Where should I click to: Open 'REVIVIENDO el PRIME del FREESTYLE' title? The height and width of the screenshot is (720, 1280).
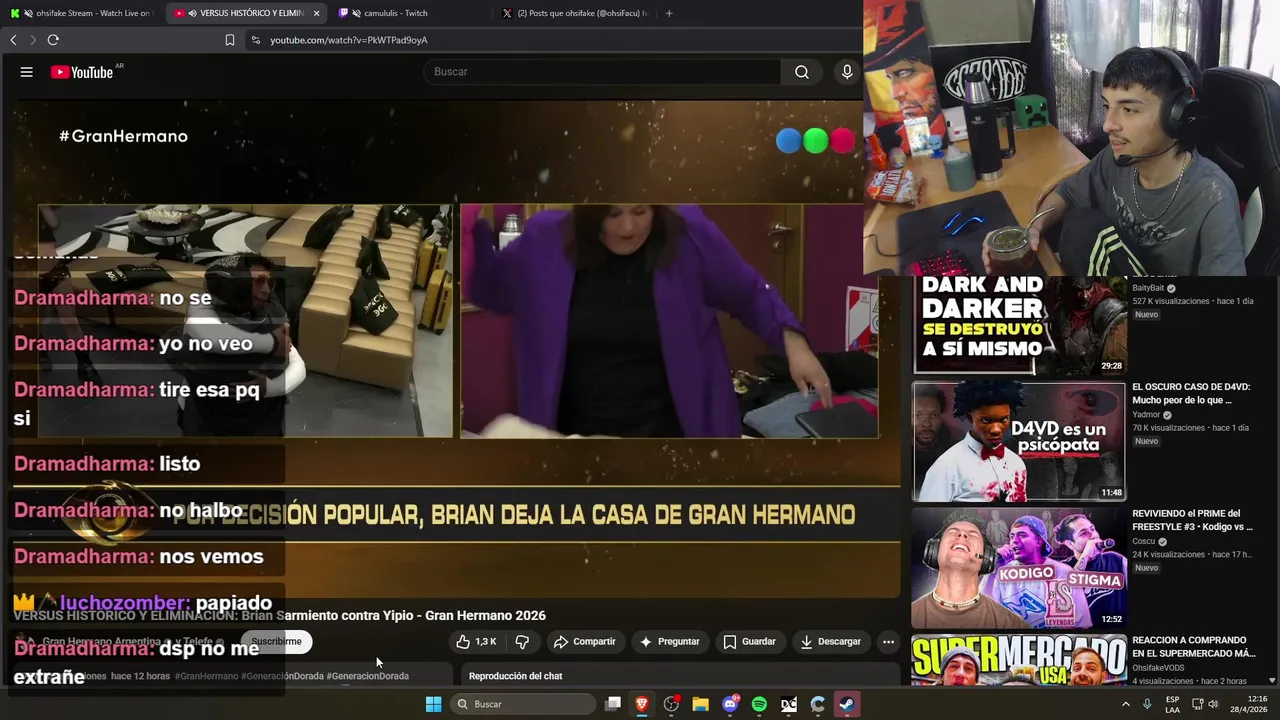[1192, 520]
